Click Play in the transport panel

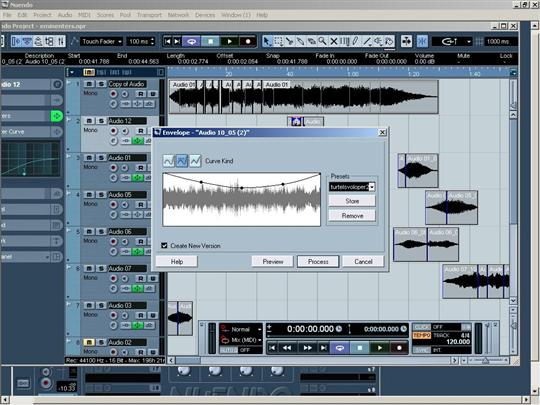380,348
